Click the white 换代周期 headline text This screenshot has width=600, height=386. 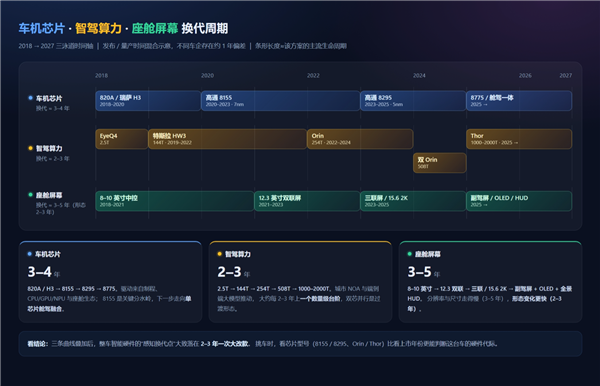(x=205, y=28)
